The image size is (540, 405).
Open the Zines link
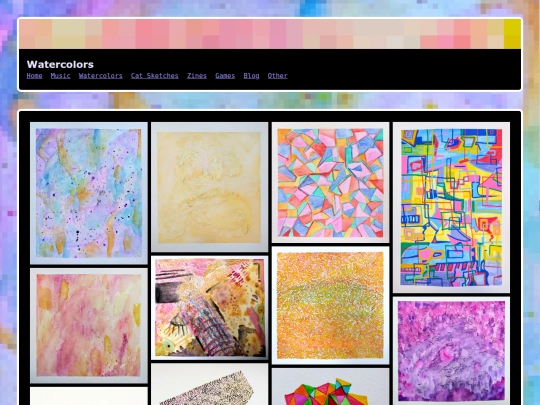197,76
